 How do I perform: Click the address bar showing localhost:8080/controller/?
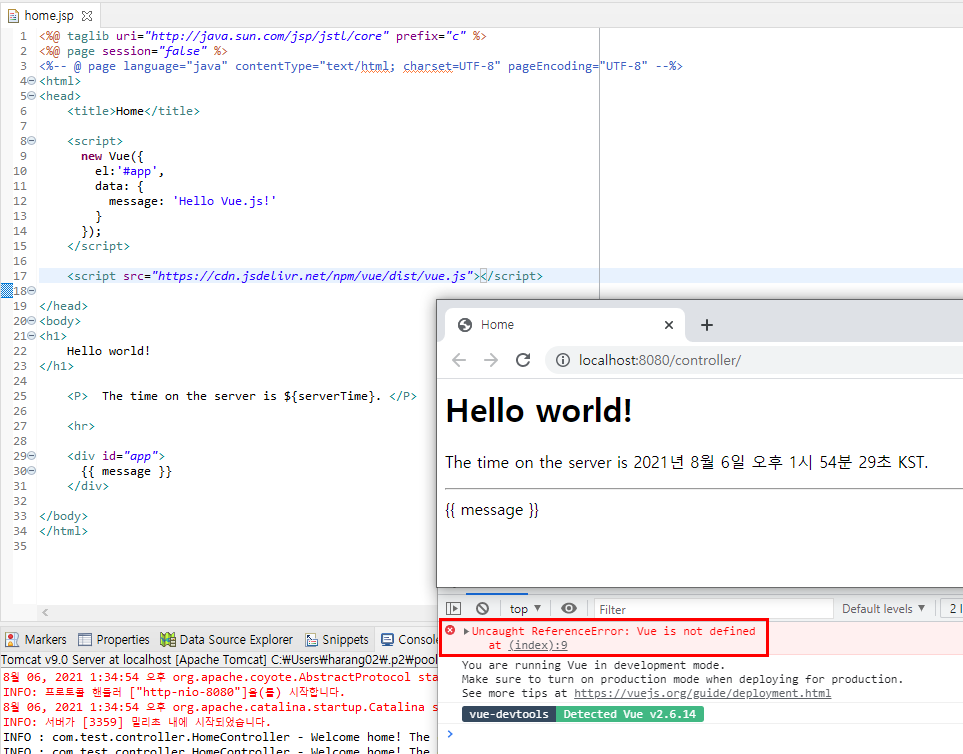pyautogui.click(x=754, y=360)
